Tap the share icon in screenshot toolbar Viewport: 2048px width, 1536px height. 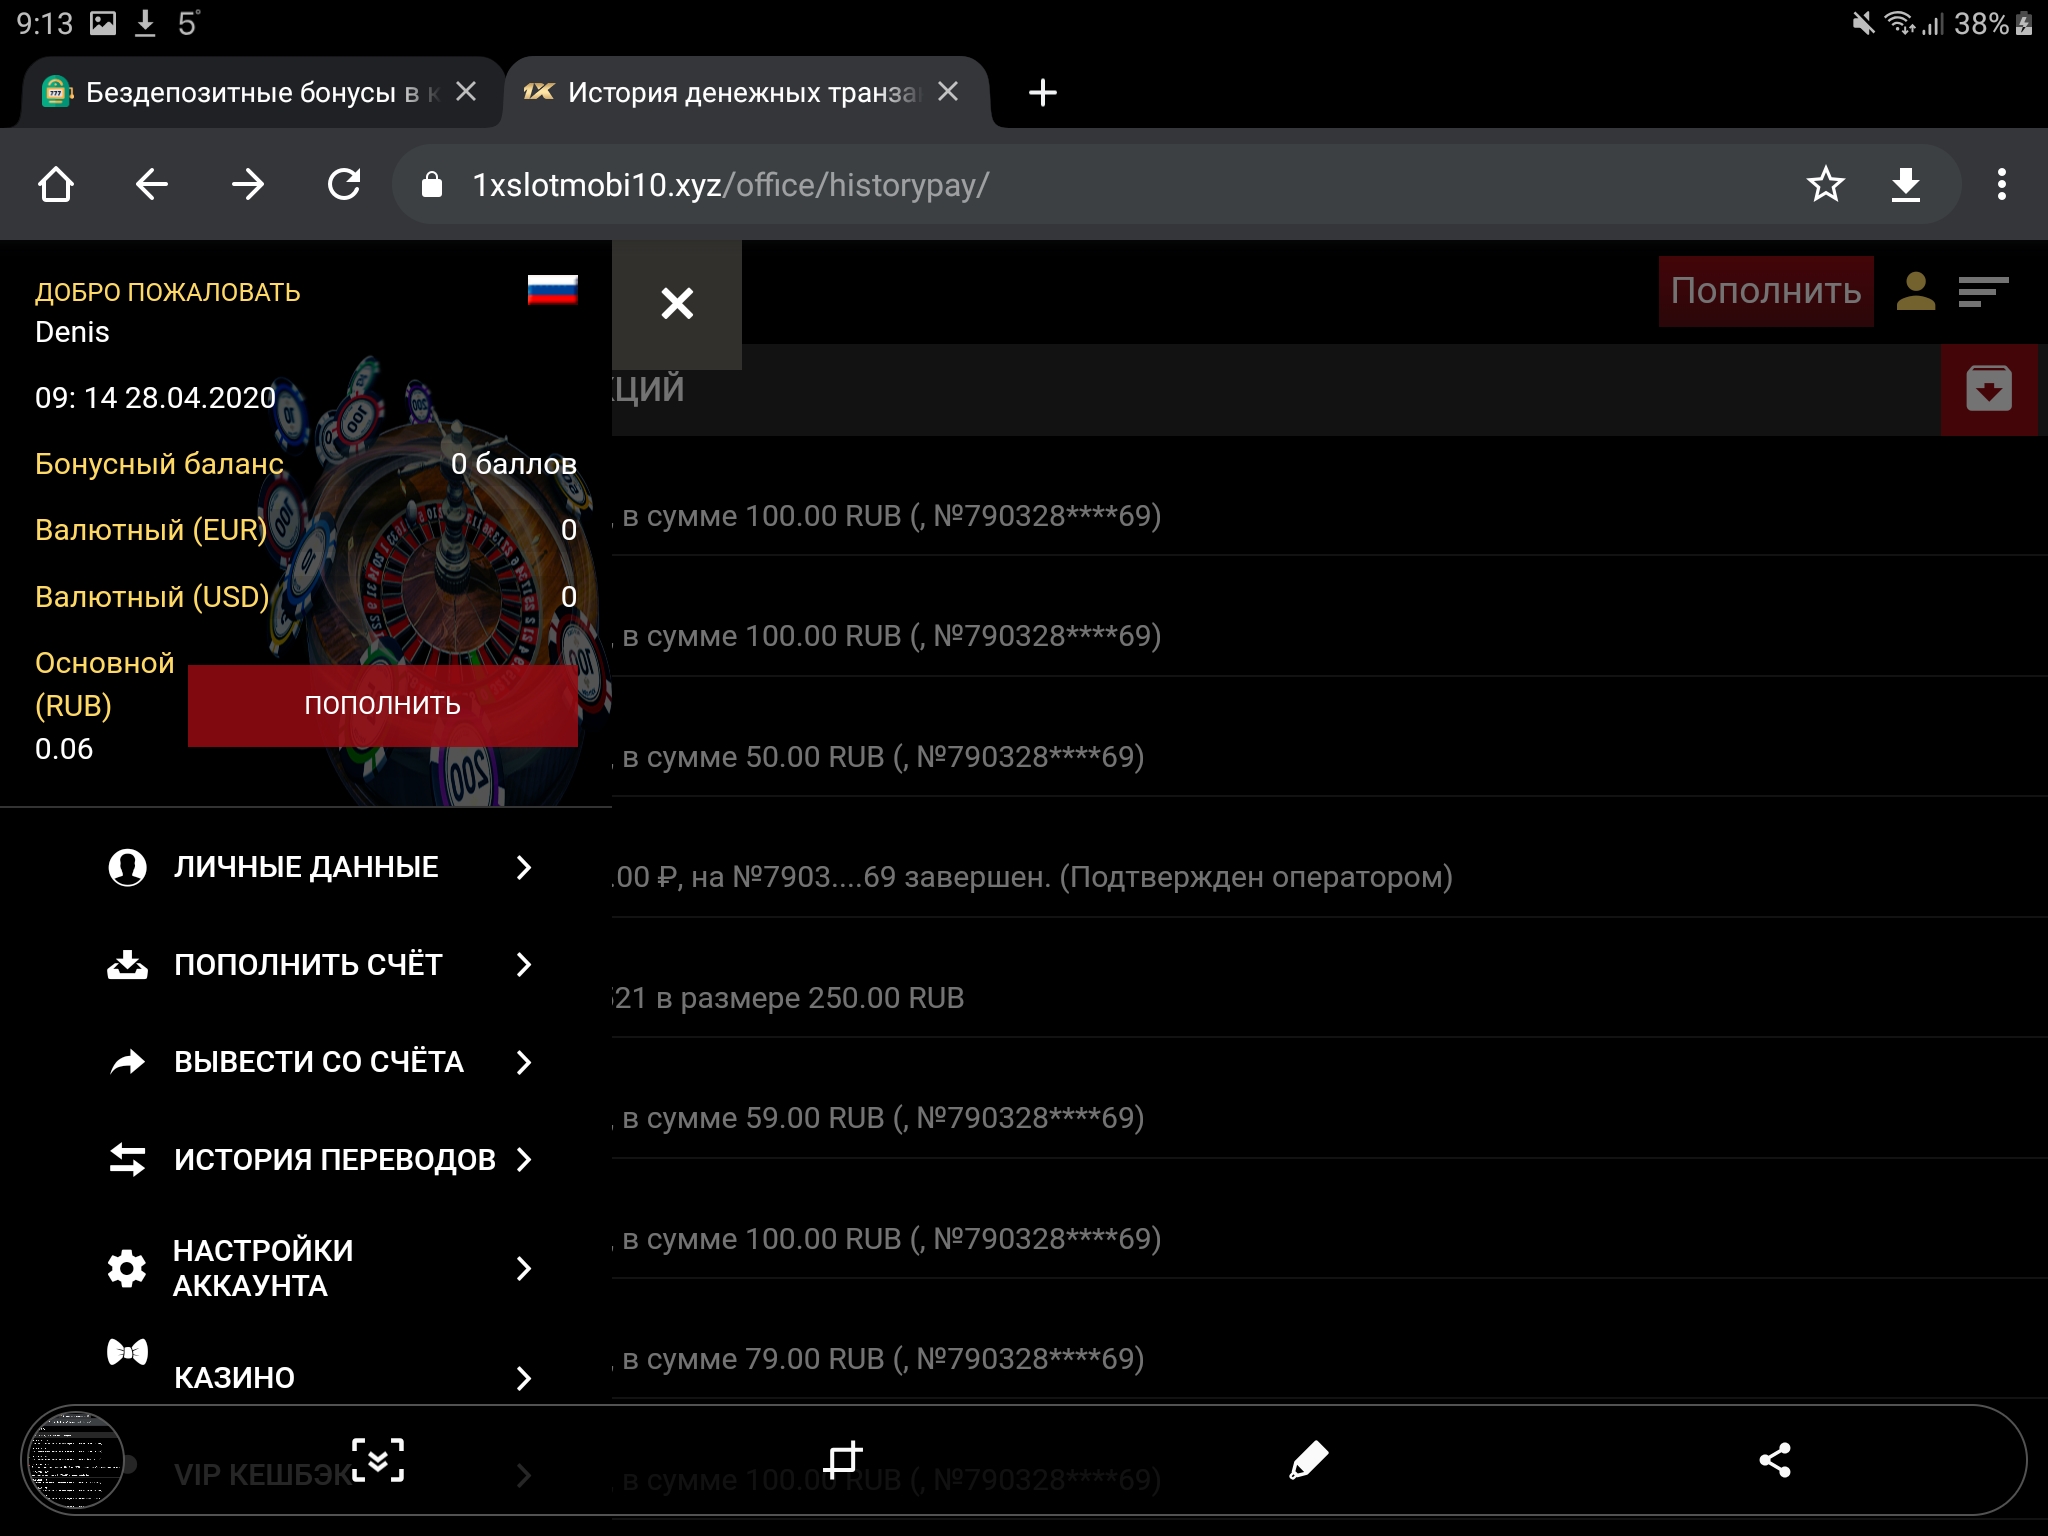pyautogui.click(x=1775, y=1460)
